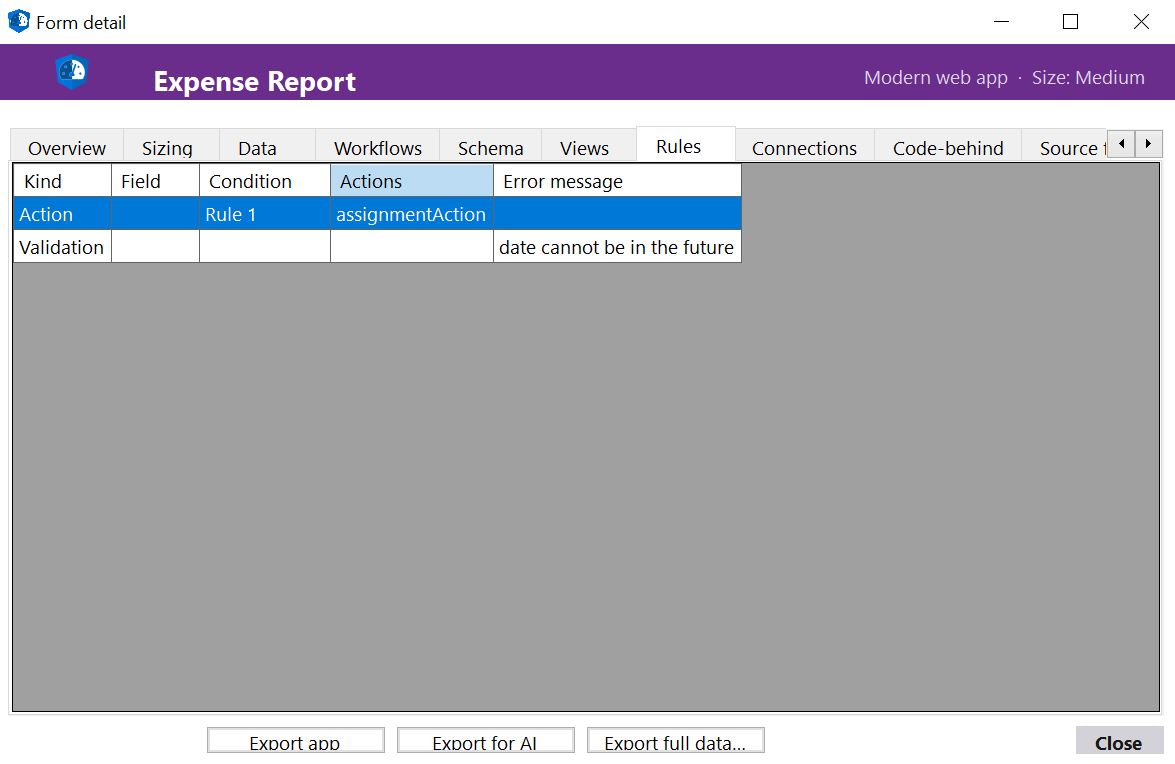Switch to the Workflows tab
The height and width of the screenshot is (764, 1175).
click(x=378, y=147)
